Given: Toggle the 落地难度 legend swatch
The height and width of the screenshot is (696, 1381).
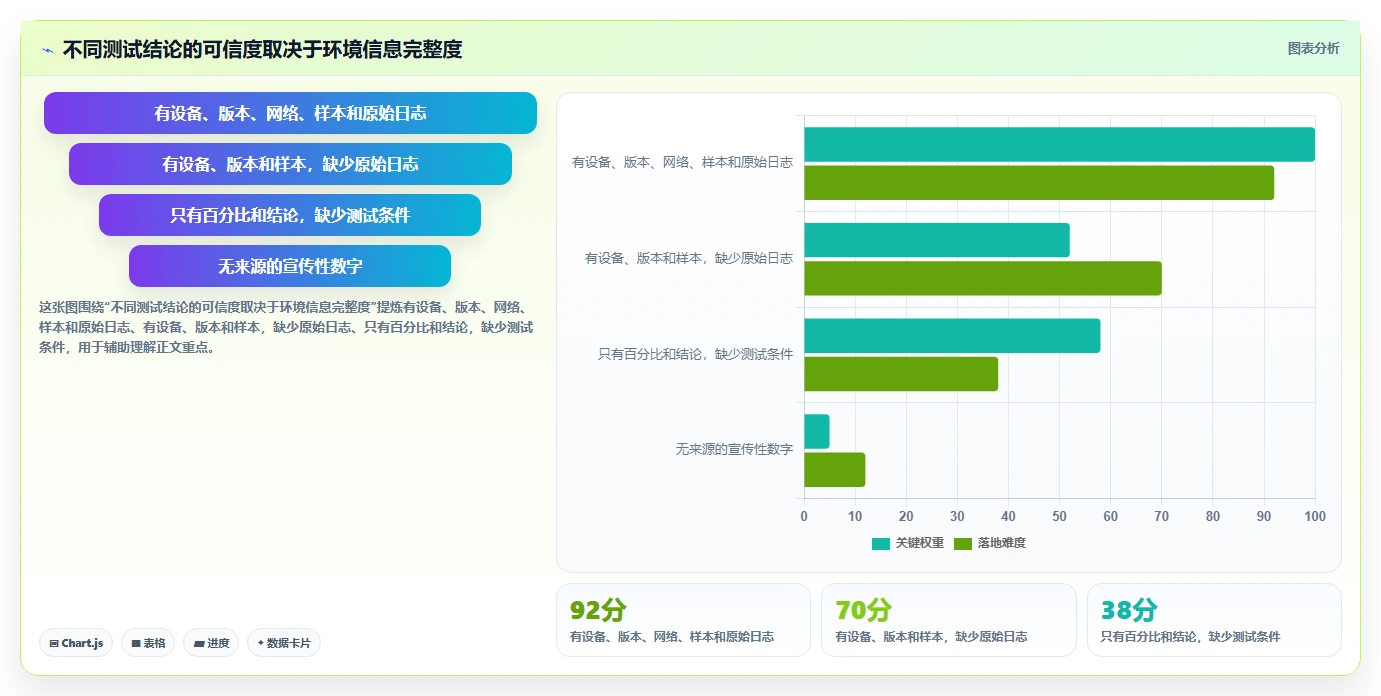Looking at the screenshot, I should tap(963, 543).
